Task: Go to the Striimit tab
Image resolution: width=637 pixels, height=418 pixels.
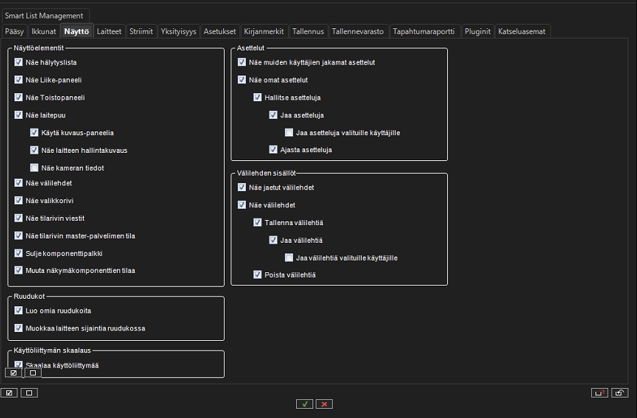Action: pyautogui.click(x=141, y=31)
